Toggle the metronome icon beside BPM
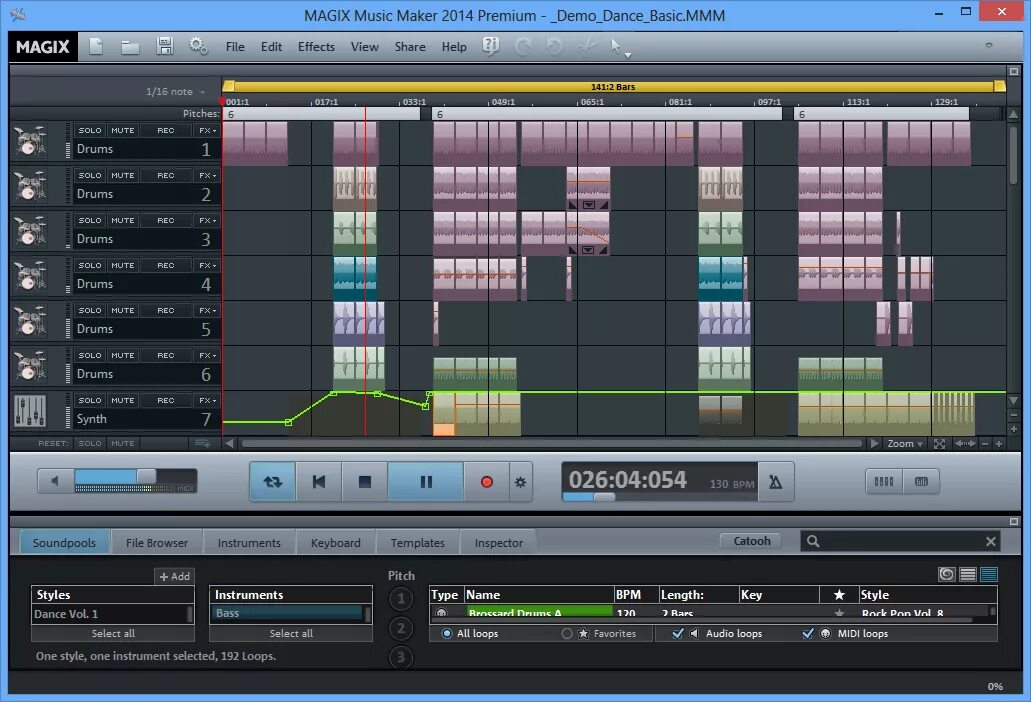Screen dimensions: 1031x702 pyautogui.click(x=776, y=482)
